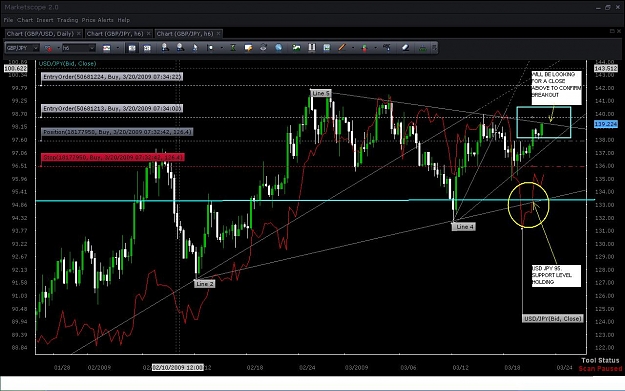Click the text label tool icon left of the eraser
625x391 pixels.
(387, 48)
